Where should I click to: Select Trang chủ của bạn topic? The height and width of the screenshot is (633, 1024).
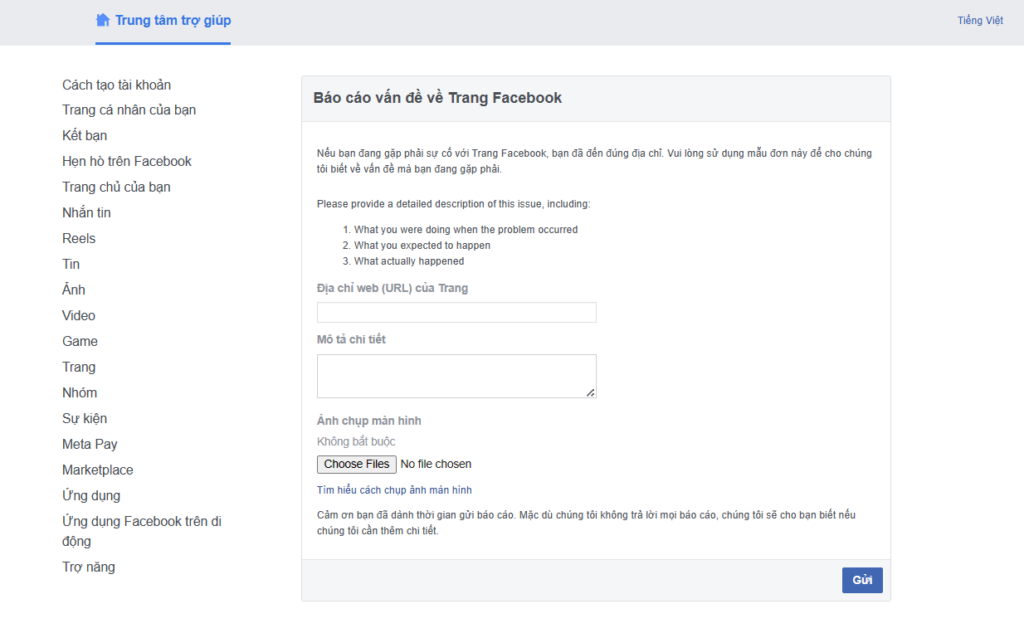116,187
